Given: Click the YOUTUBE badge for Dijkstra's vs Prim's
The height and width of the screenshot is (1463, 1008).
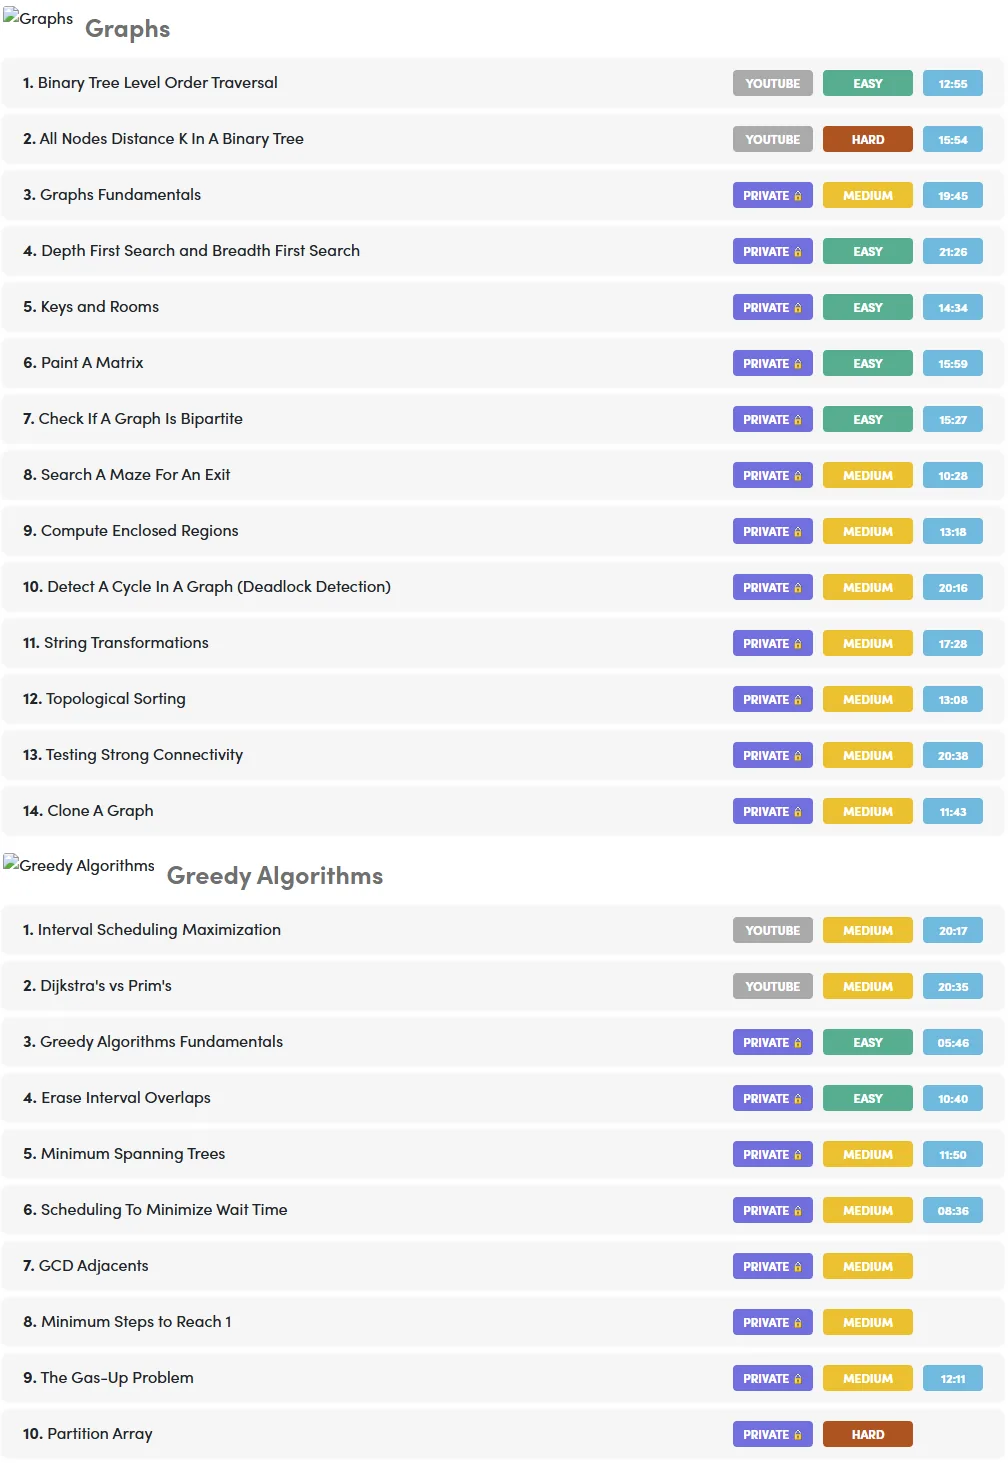Looking at the screenshot, I should 772,987.
